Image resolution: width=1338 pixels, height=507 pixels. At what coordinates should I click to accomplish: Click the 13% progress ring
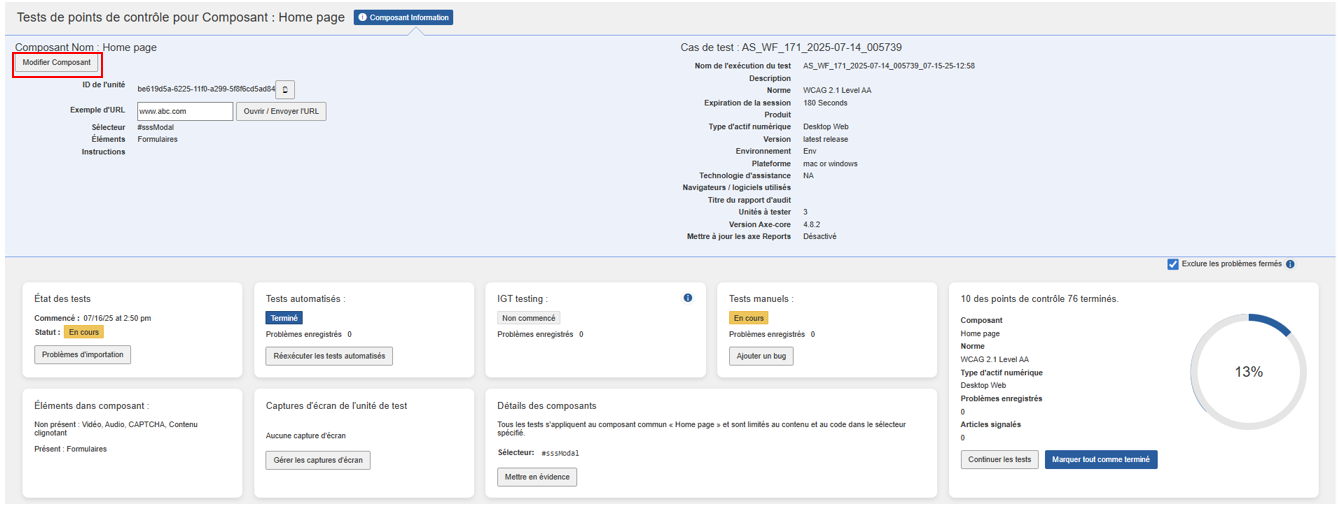coord(1248,372)
